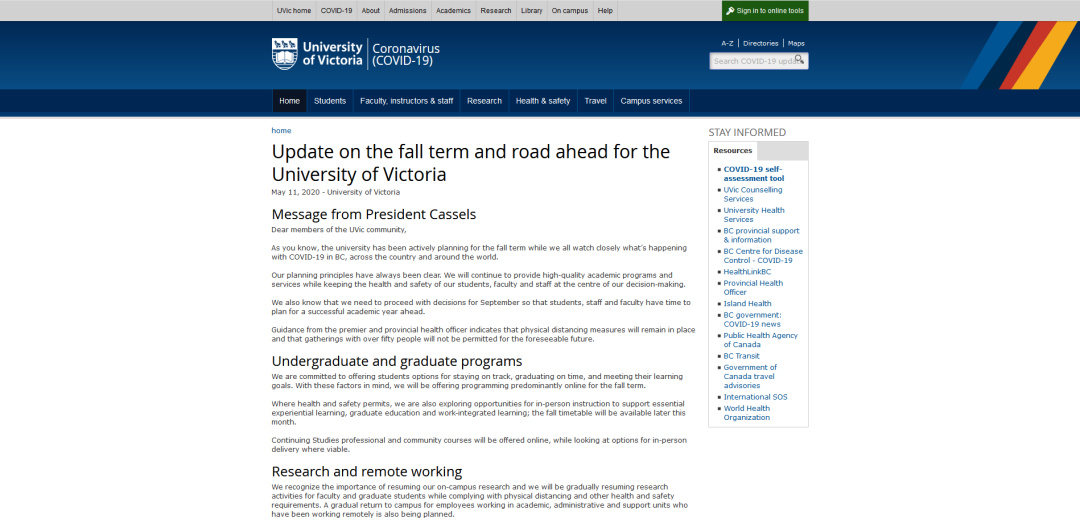Open Campus services in navigation bar
Image resolution: width=1080 pixels, height=523 pixels.
(x=651, y=101)
